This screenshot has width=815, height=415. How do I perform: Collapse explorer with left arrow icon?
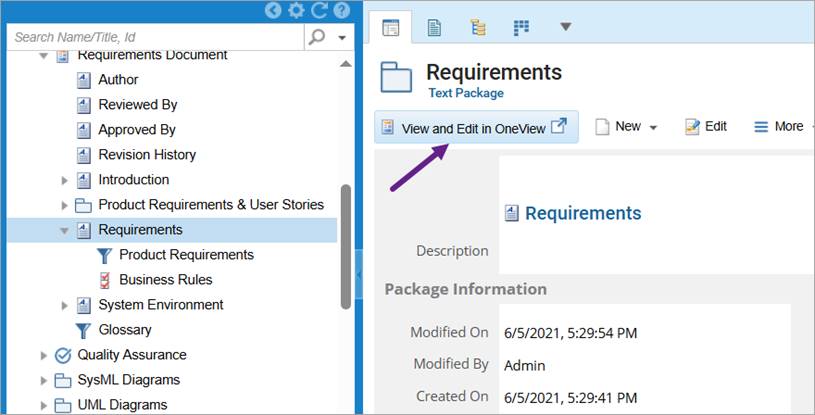click(273, 11)
